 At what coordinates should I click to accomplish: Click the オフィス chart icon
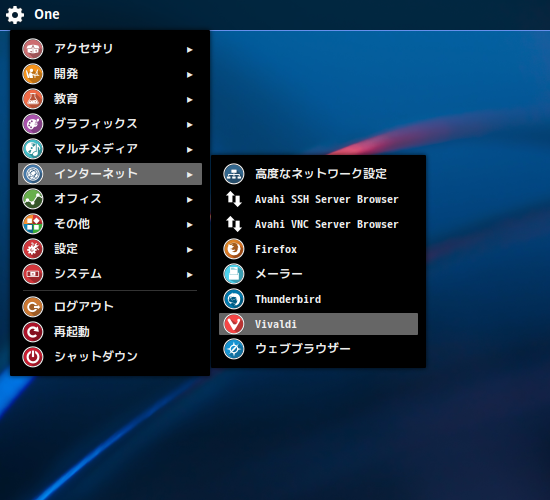coord(33,199)
